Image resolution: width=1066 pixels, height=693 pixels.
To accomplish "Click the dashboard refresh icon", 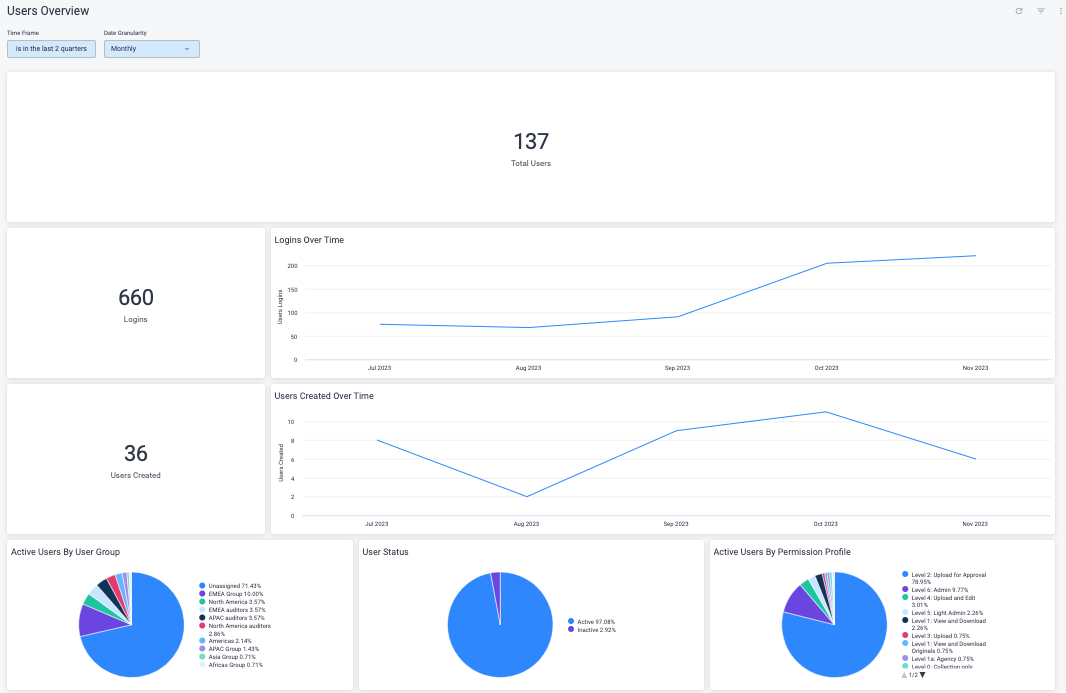I will tap(1018, 11).
